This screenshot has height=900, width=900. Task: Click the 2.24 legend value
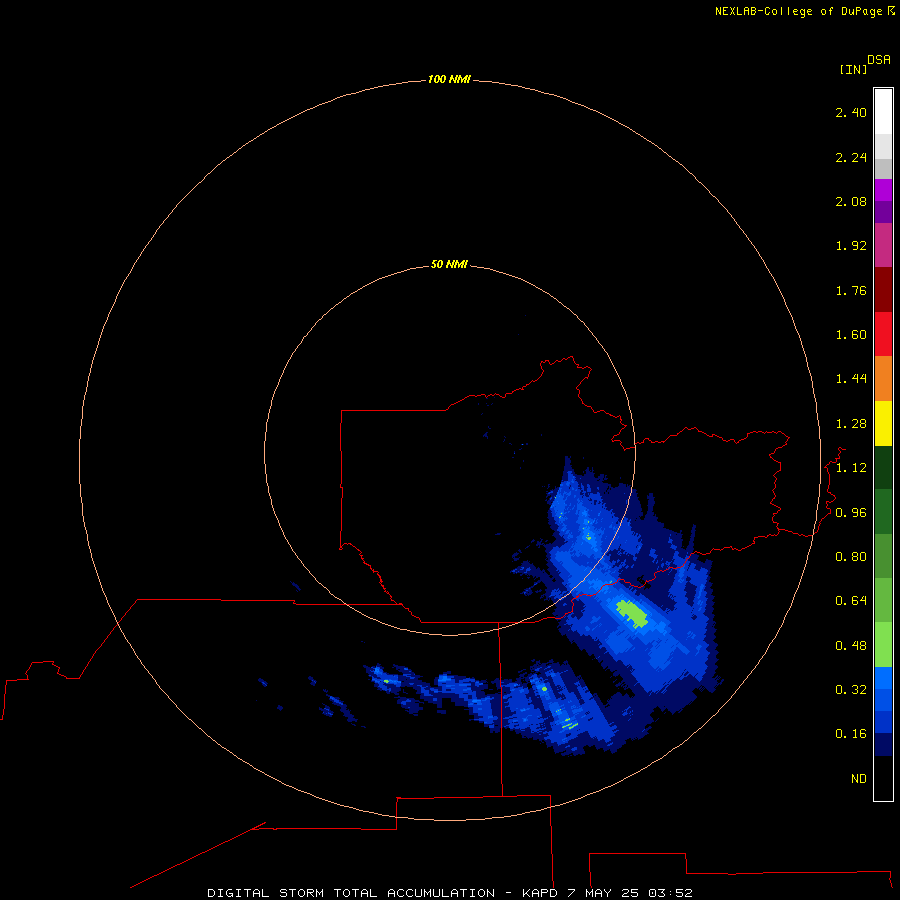click(x=851, y=157)
